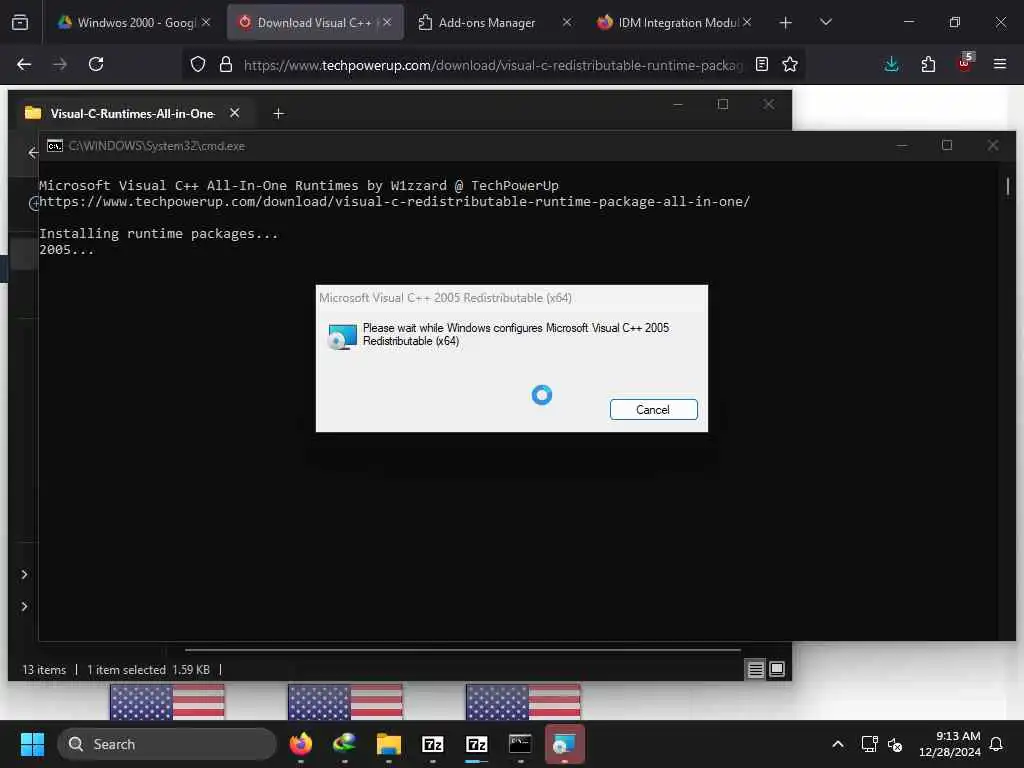The height and width of the screenshot is (768, 1024).
Task: Select the Visual-C-Runtimes-All-in-One Explorer tab
Action: click(x=133, y=114)
